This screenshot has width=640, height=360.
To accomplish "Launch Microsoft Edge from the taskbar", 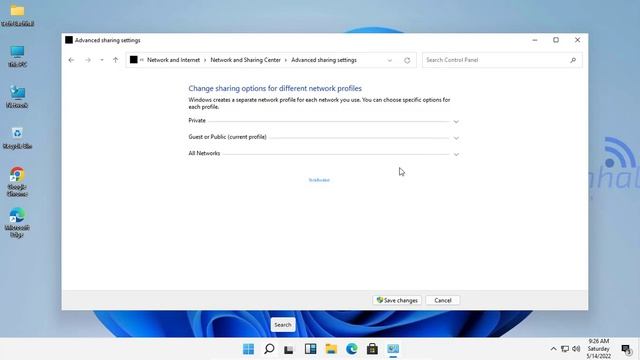I will pos(351,349).
